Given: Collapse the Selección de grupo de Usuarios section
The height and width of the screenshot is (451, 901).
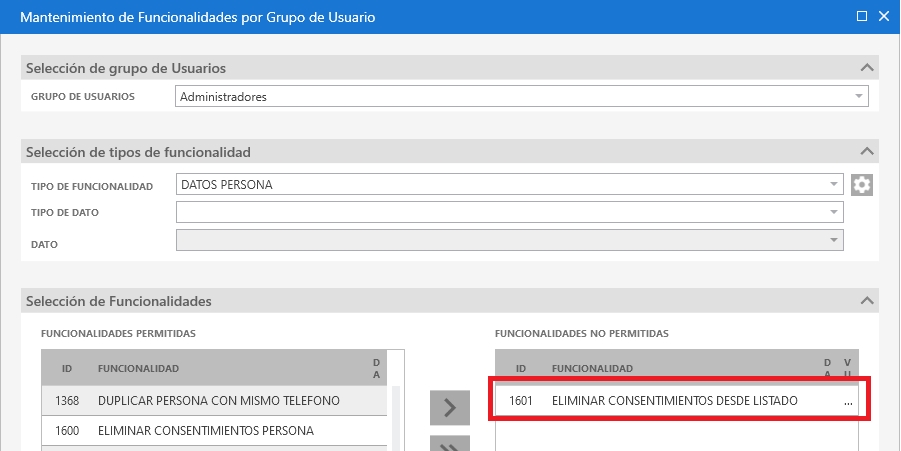Looking at the screenshot, I should pyautogui.click(x=867, y=68).
